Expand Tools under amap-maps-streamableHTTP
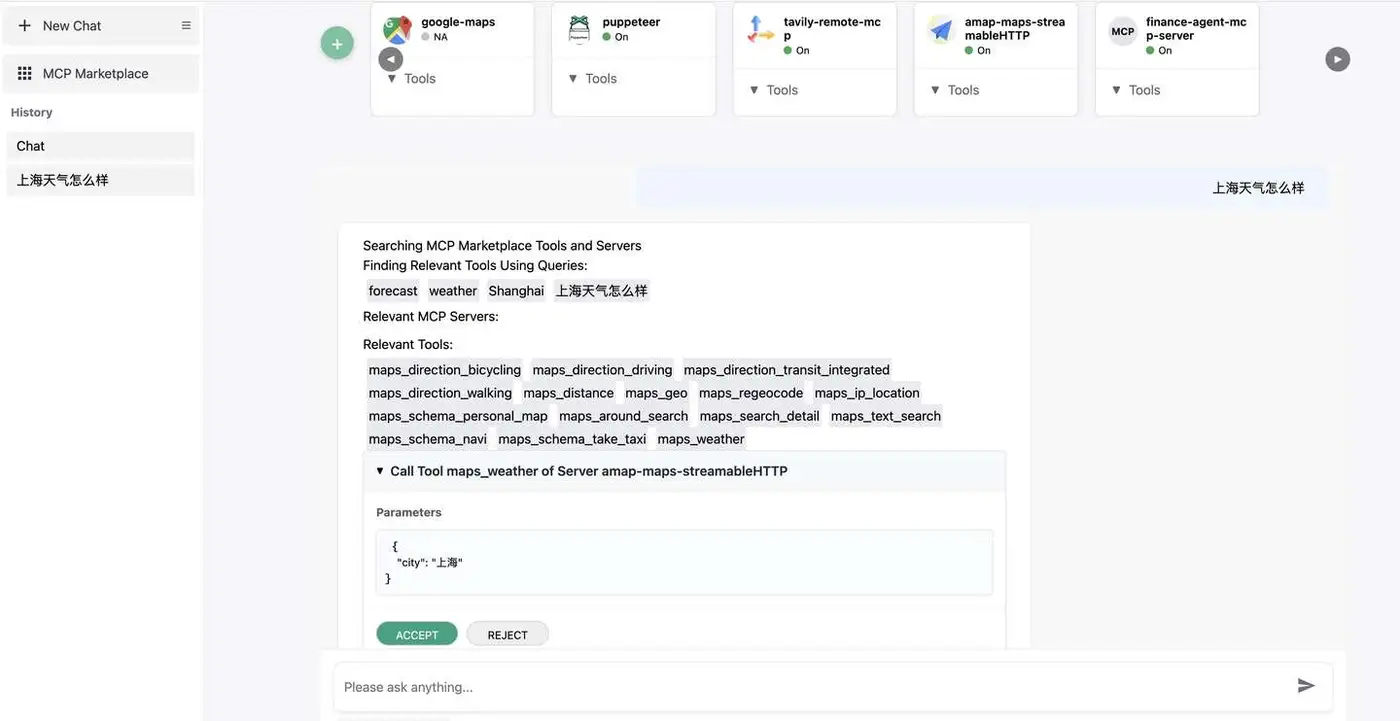This screenshot has width=1400, height=721. (954, 90)
